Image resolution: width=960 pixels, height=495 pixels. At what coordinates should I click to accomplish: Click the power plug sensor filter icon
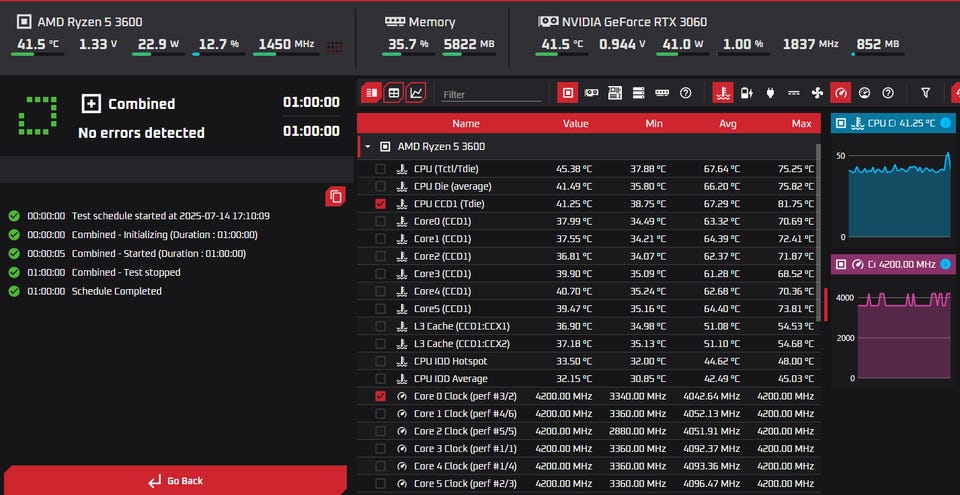[769, 93]
